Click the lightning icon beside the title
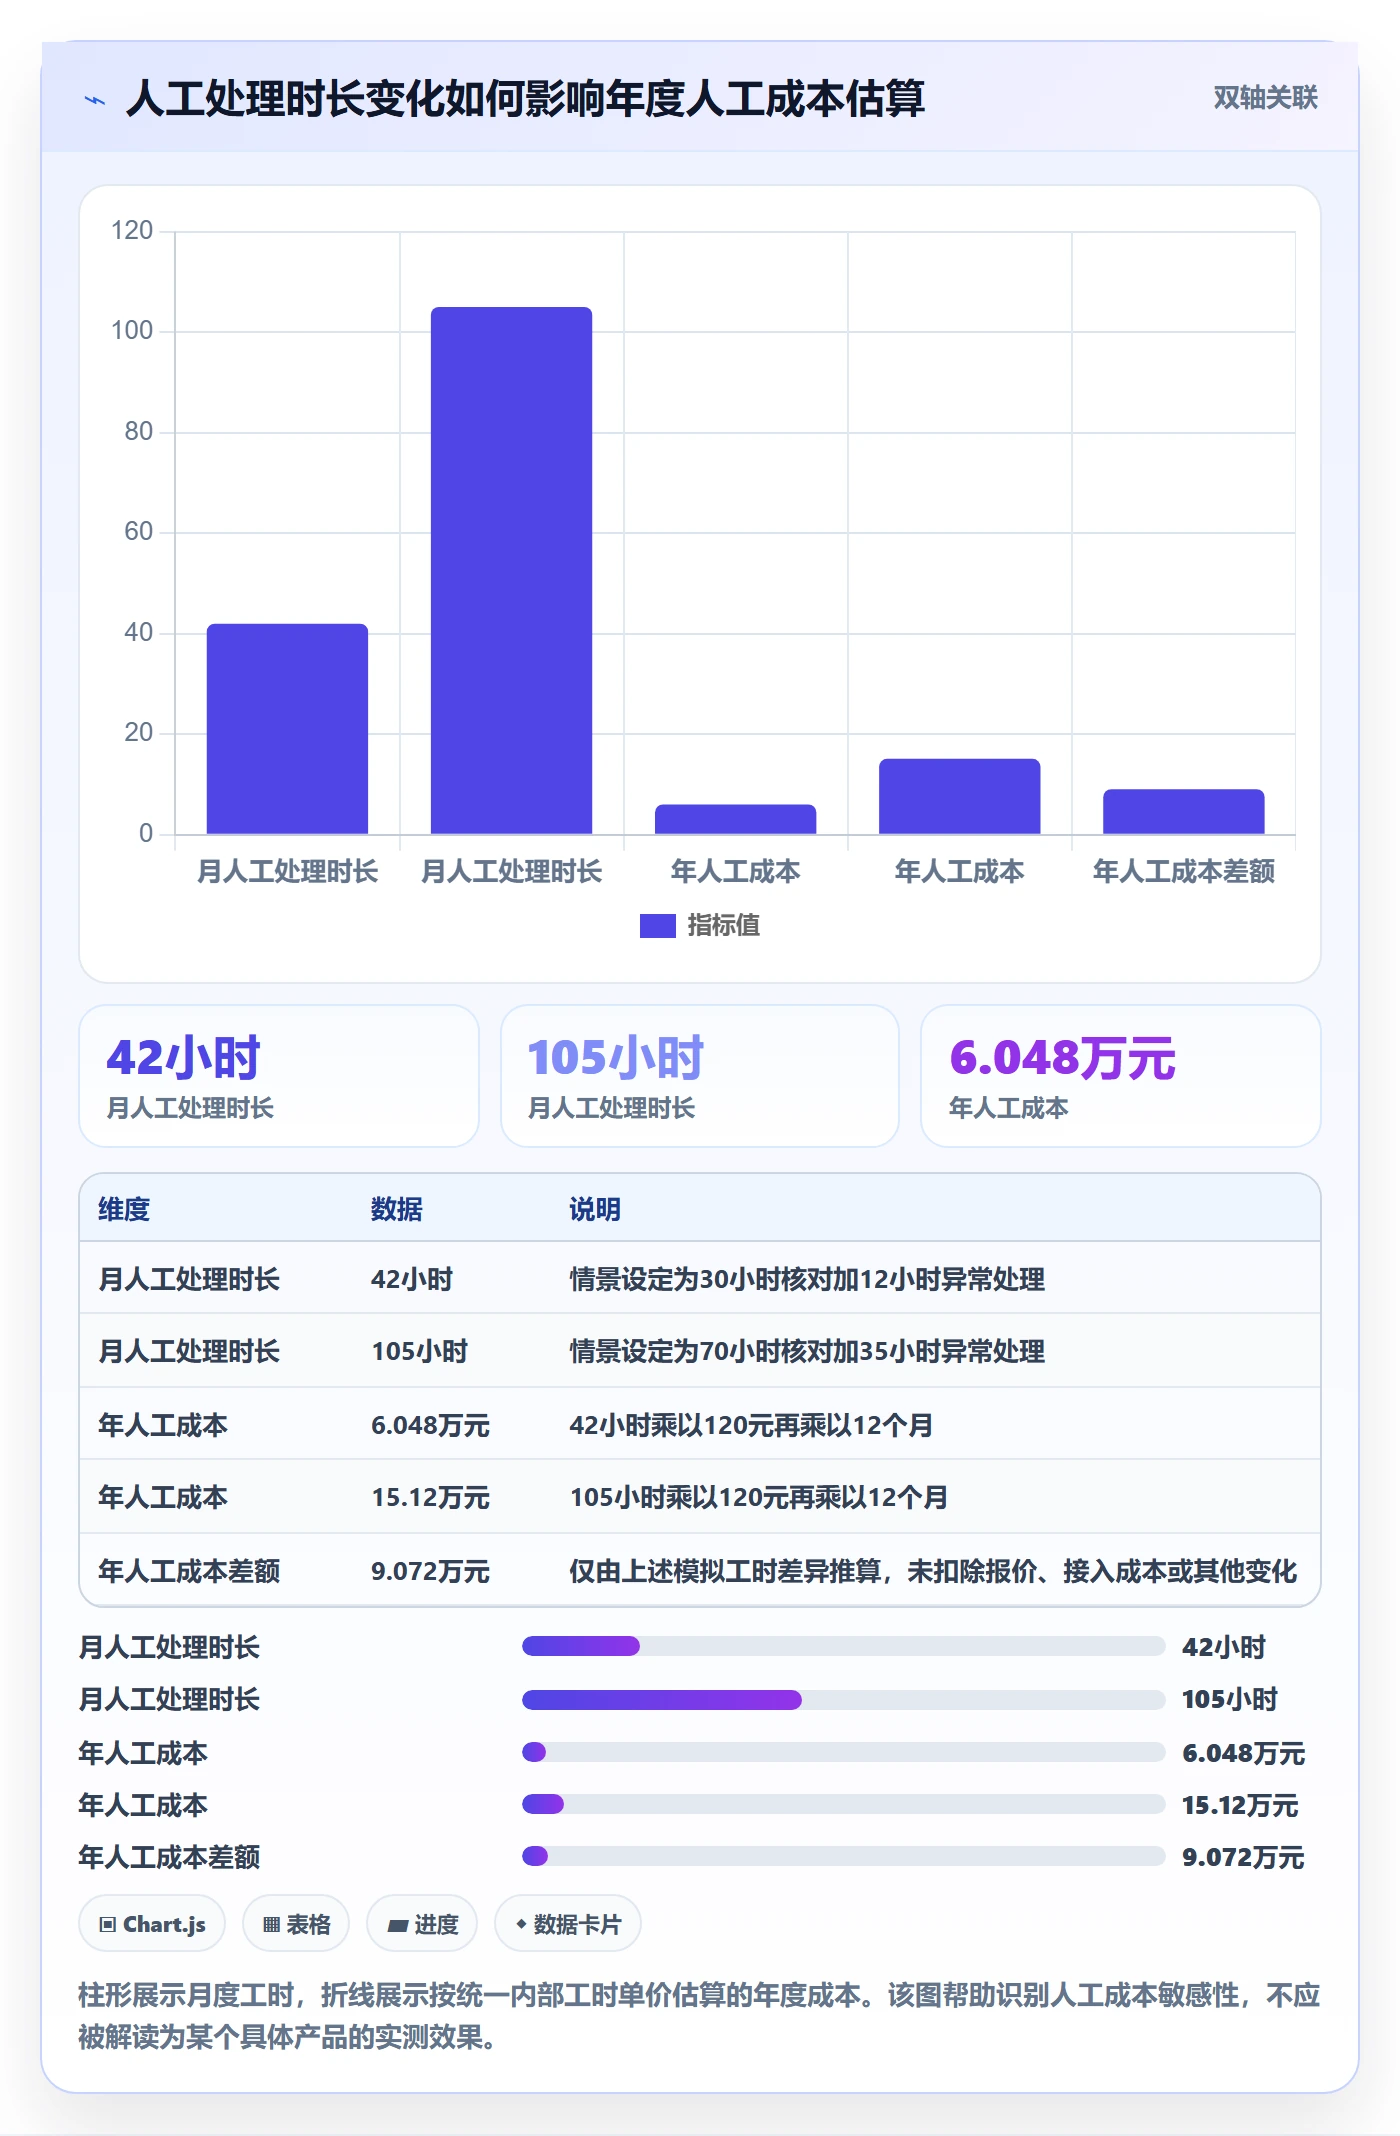1400x2136 pixels. click(x=95, y=99)
